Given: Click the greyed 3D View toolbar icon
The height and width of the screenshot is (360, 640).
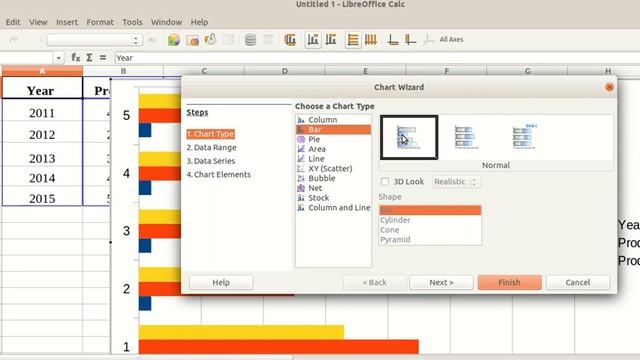Looking at the screenshot, I should click(x=229, y=40).
